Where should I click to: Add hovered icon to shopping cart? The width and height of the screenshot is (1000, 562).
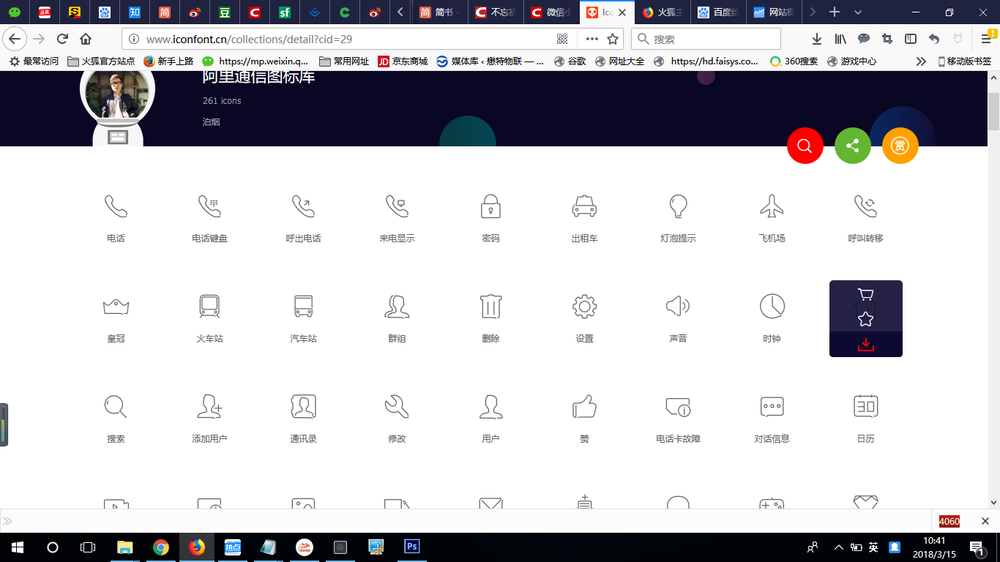866,295
